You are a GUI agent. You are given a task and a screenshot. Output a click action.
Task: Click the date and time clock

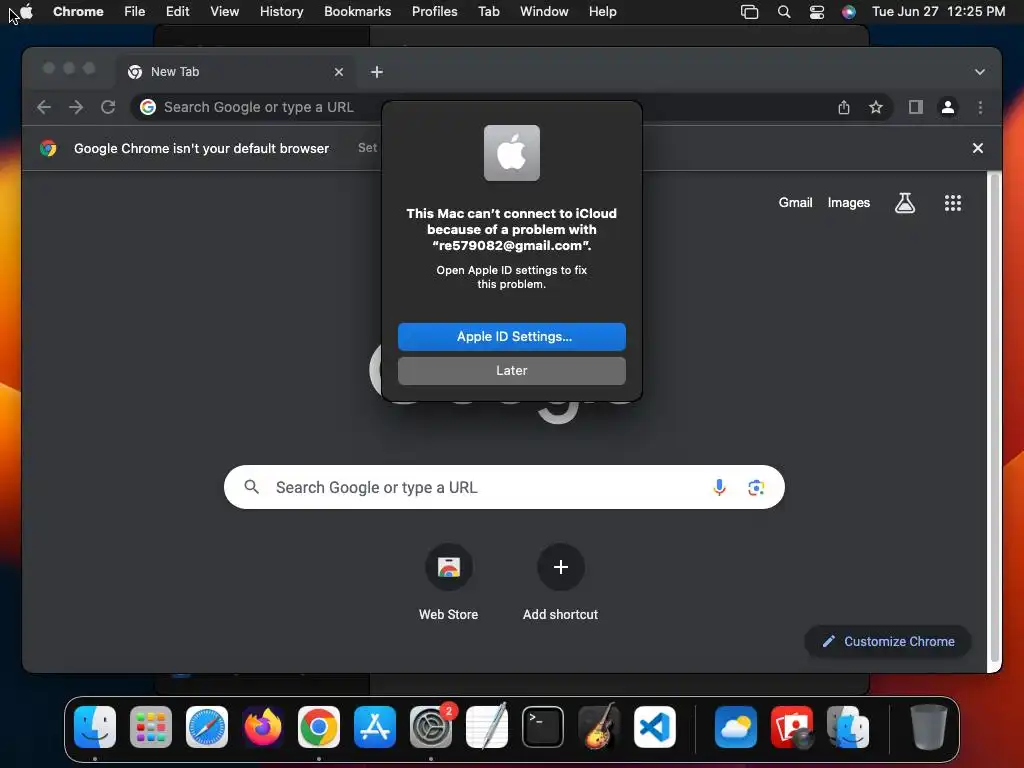point(938,11)
